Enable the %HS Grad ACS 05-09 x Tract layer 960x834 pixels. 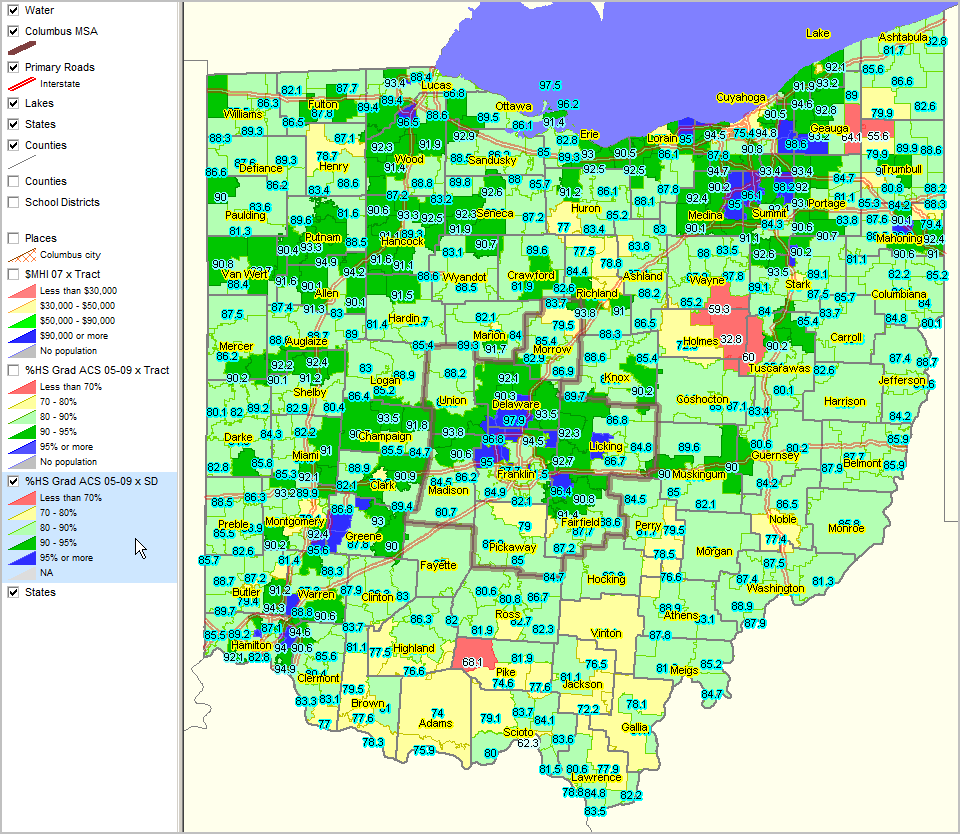pos(12,368)
